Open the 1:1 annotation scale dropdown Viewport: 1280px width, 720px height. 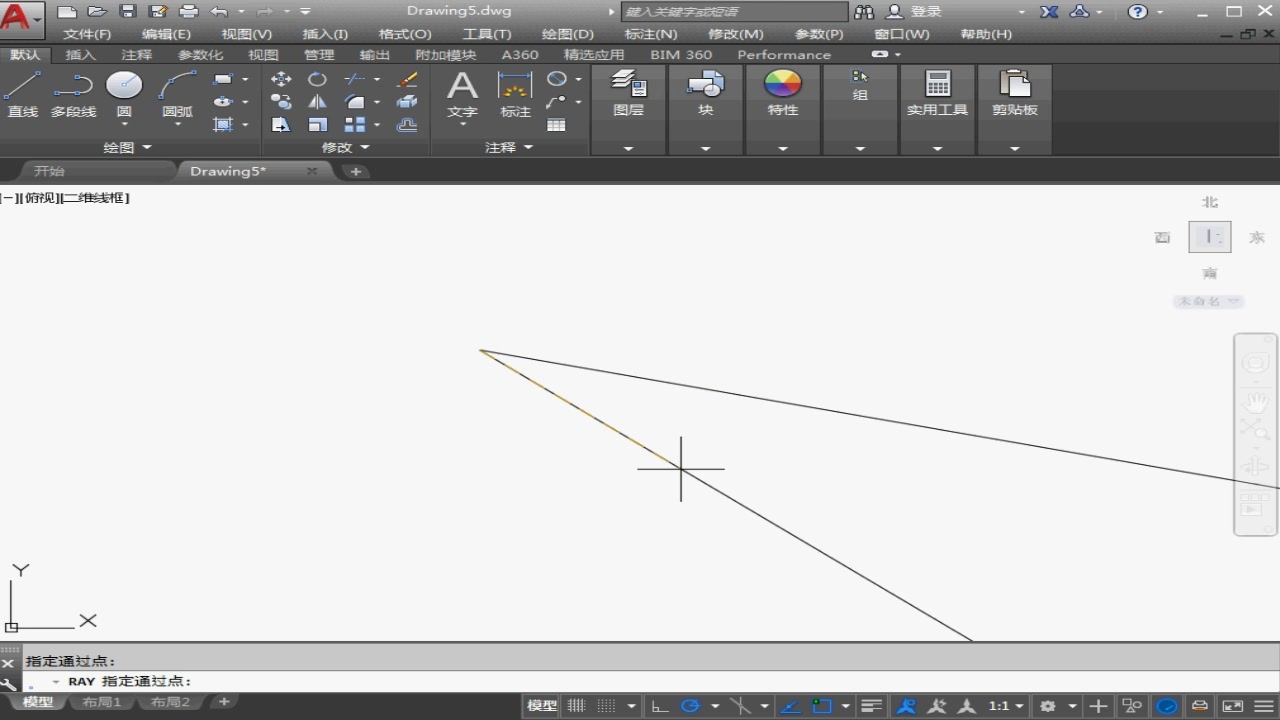point(1006,706)
